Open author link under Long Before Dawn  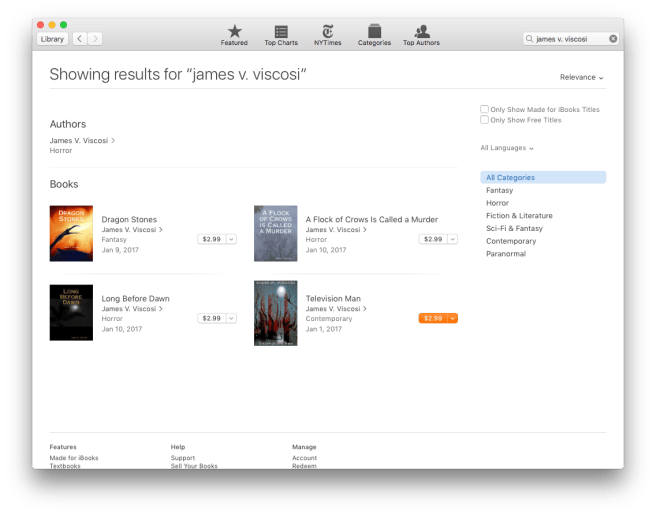(132, 309)
